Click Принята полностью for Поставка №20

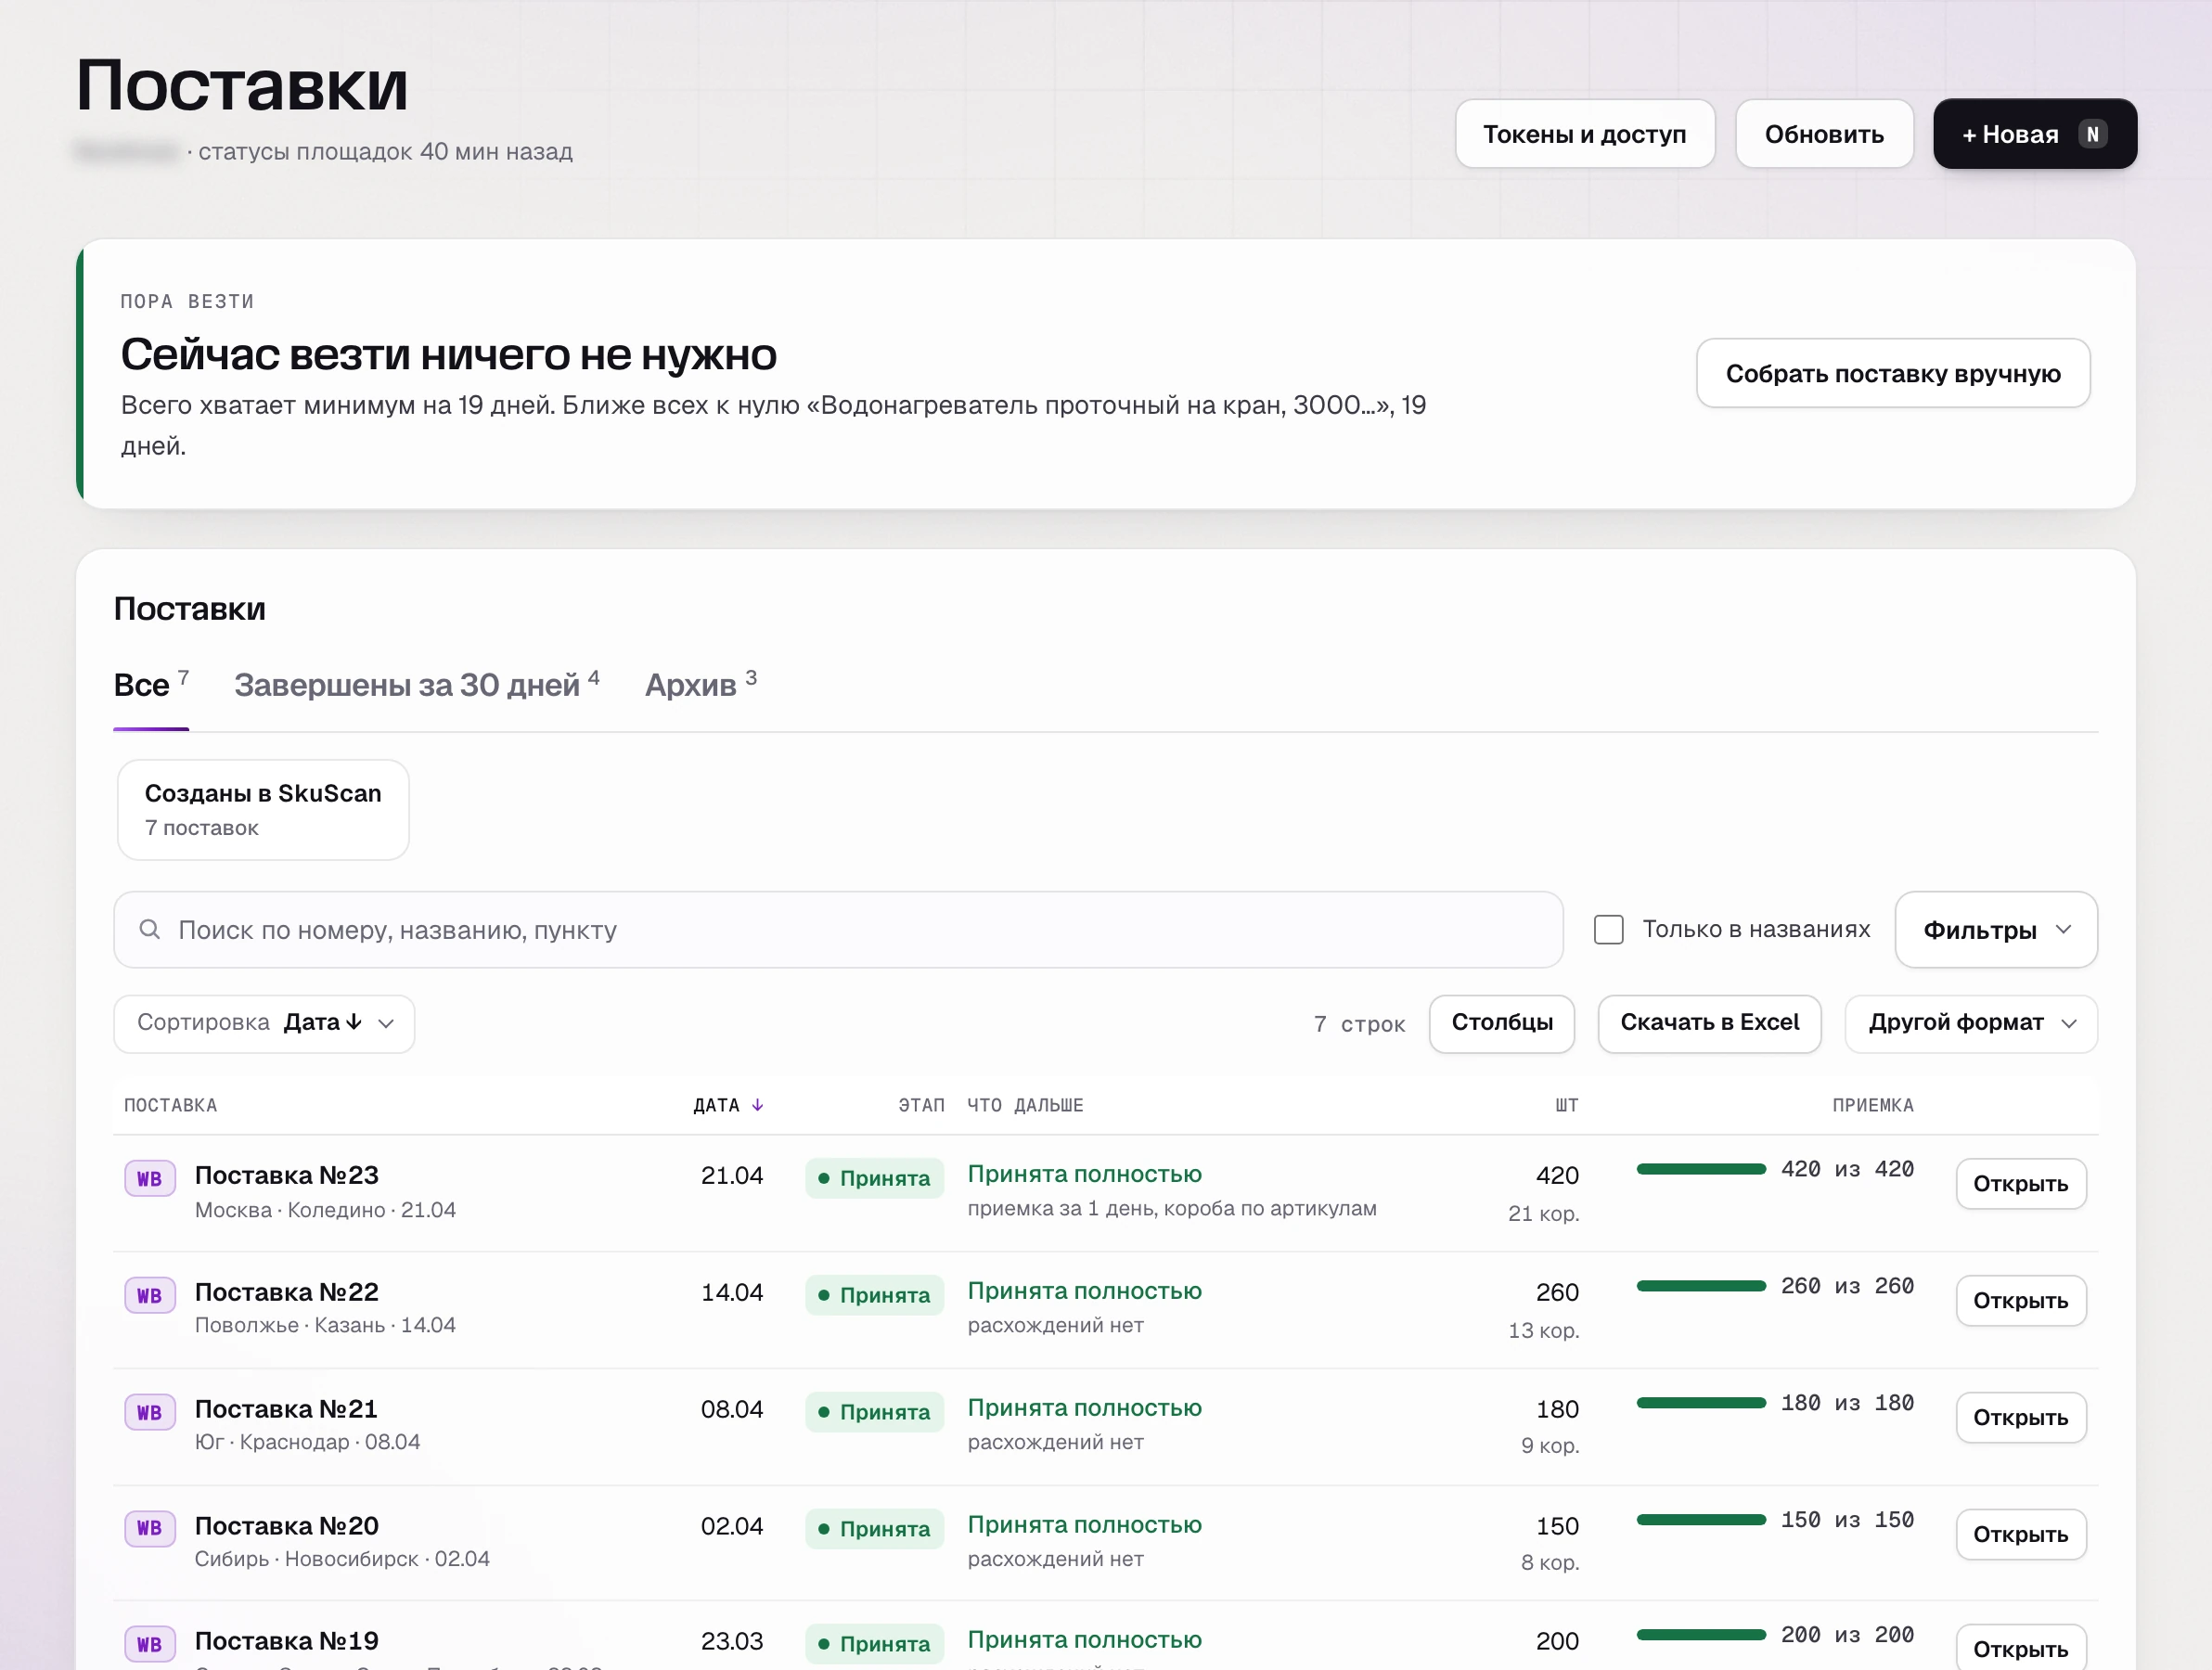[x=1085, y=1525]
